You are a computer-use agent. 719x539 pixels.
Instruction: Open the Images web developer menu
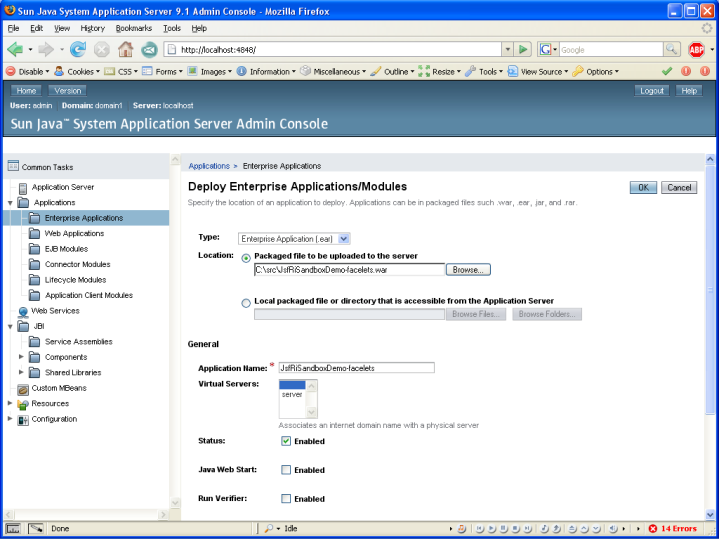[210, 72]
